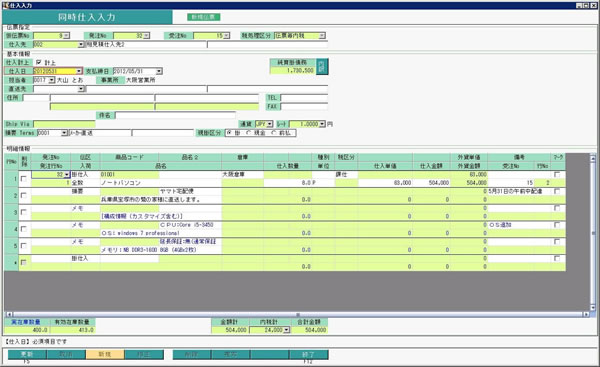Open the 通貨 JPY dropdown
Screen dimensions: 600x367
click(x=270, y=124)
